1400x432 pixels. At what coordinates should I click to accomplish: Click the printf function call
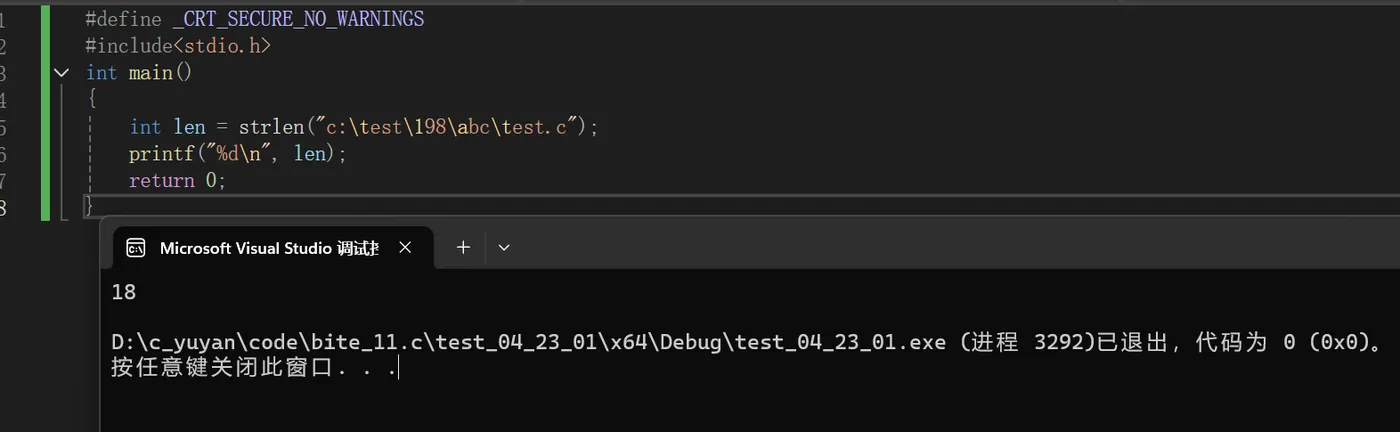(x=161, y=154)
